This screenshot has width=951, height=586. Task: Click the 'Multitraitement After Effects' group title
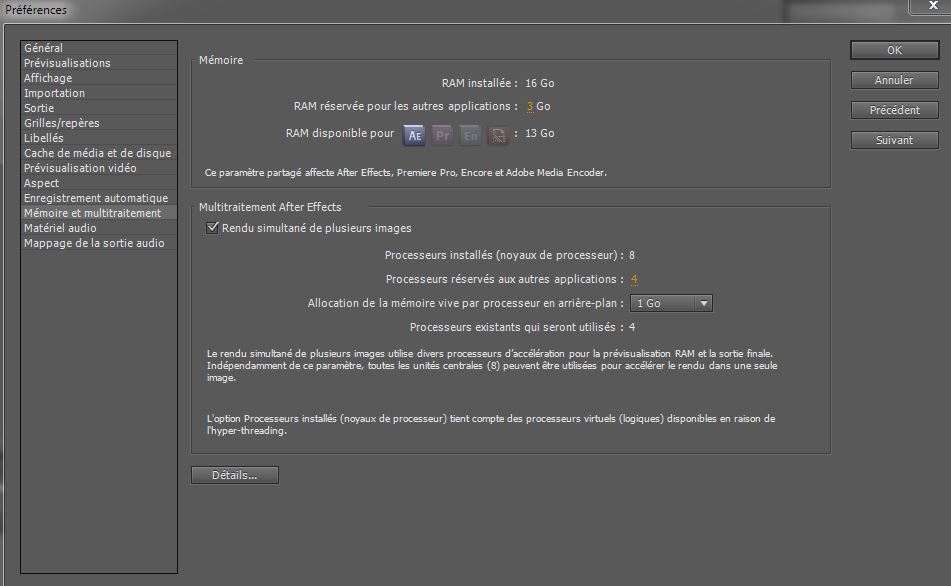tap(270, 207)
